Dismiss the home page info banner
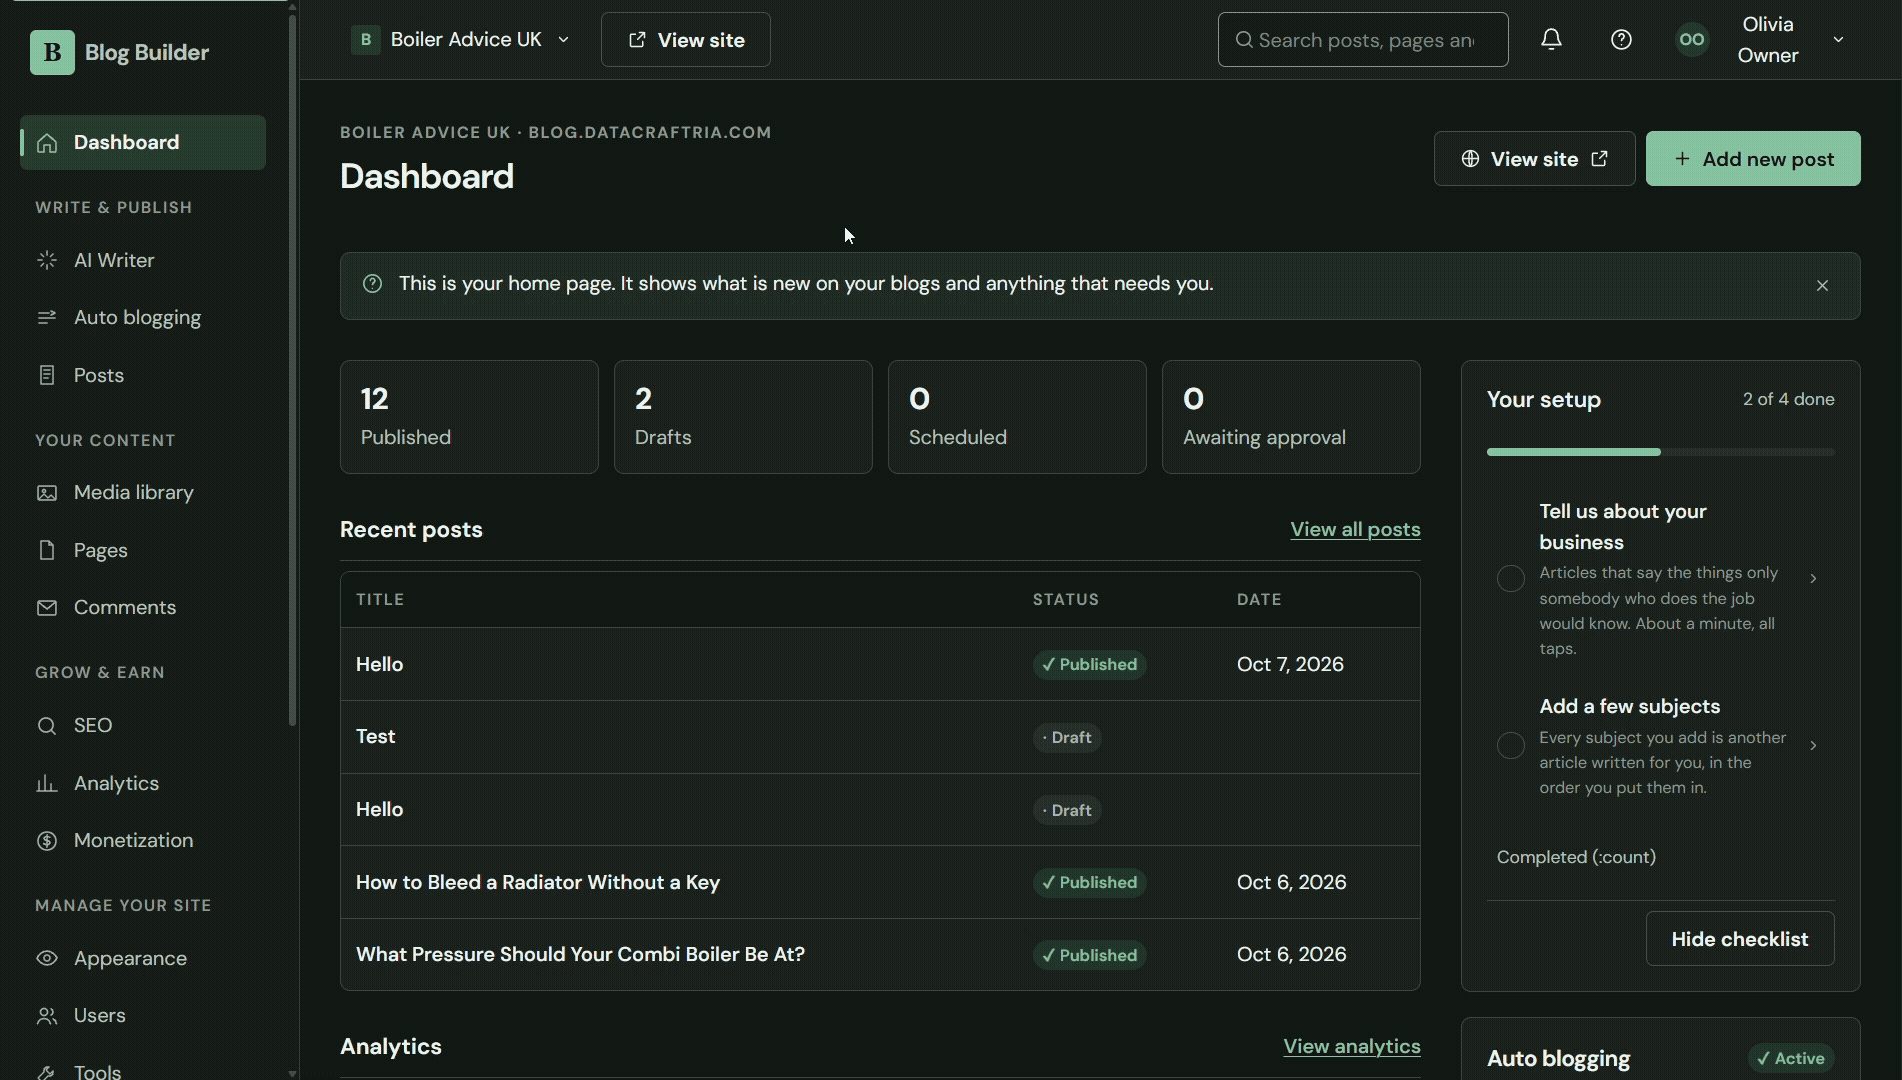 point(1822,286)
